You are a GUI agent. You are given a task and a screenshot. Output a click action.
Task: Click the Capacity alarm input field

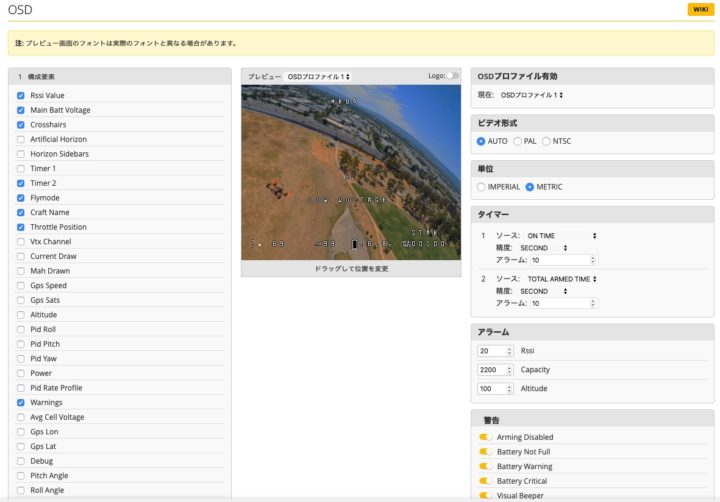[496, 370]
